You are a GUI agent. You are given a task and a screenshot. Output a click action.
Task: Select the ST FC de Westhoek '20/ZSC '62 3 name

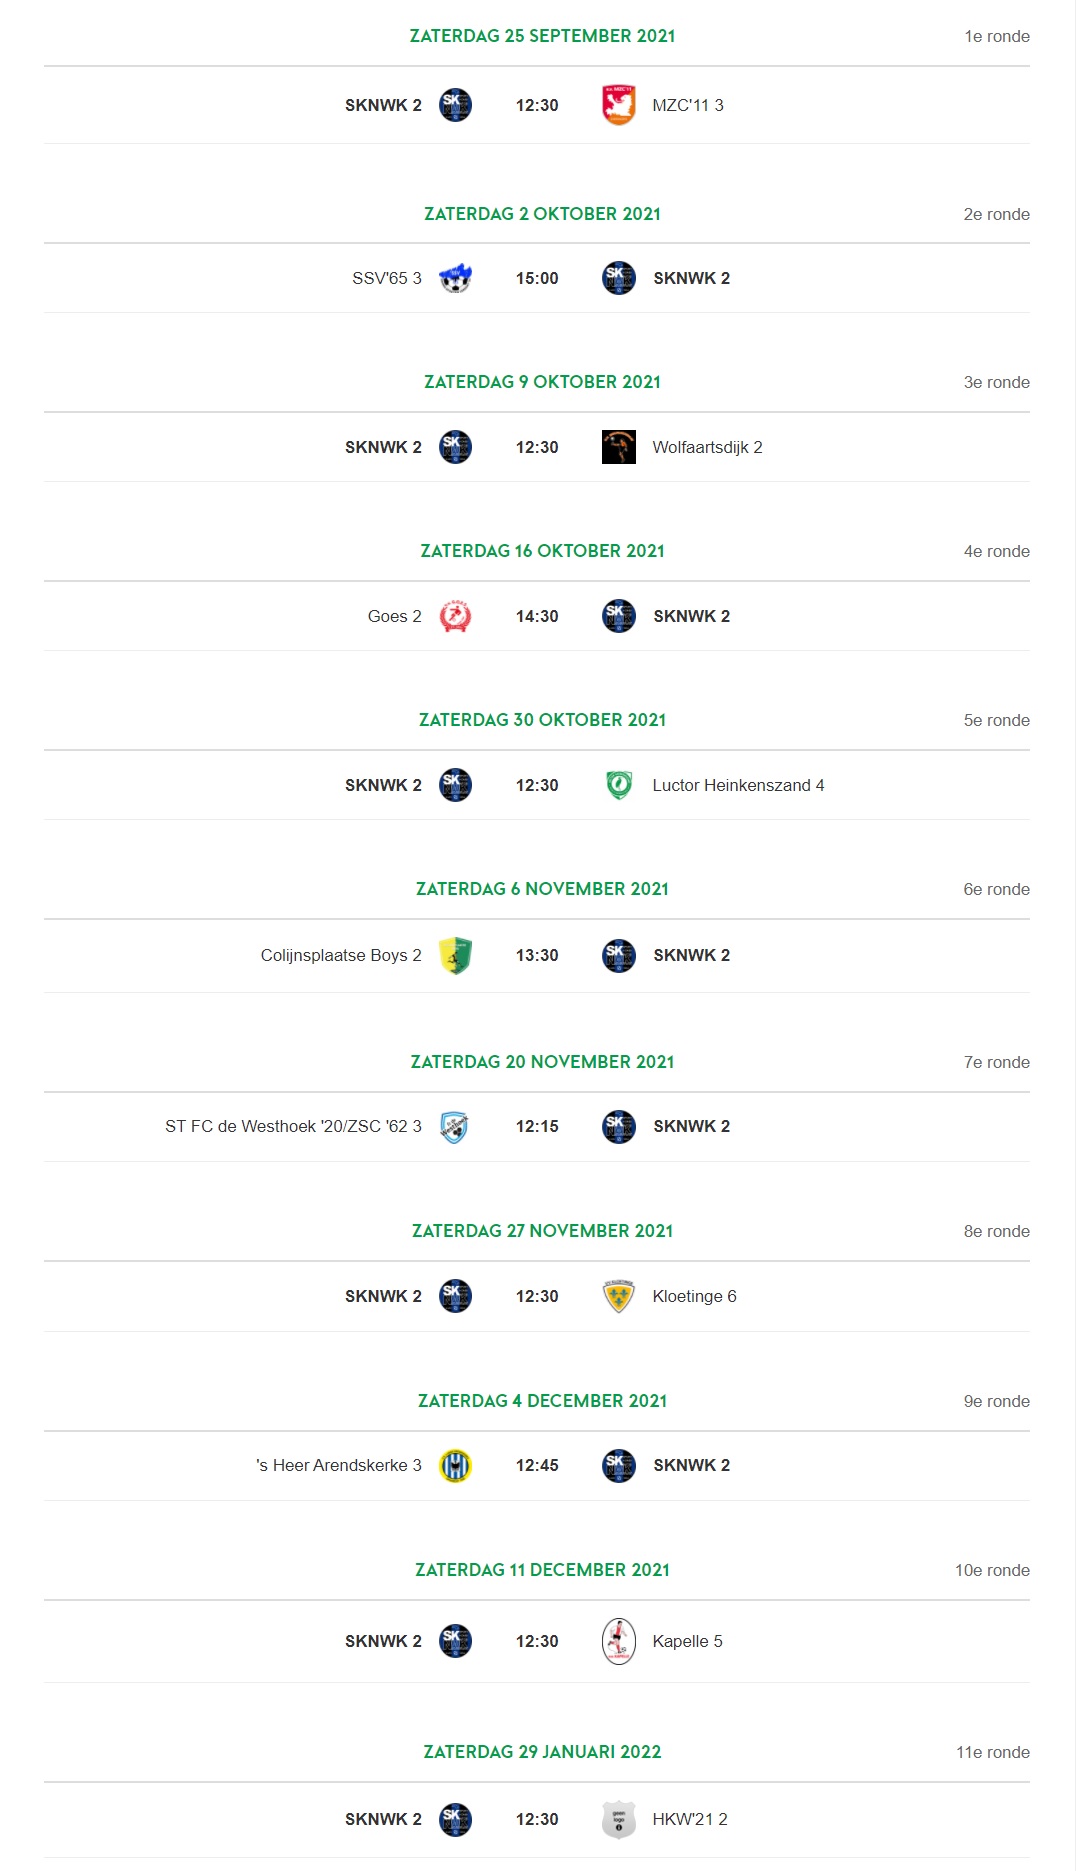pos(293,1126)
